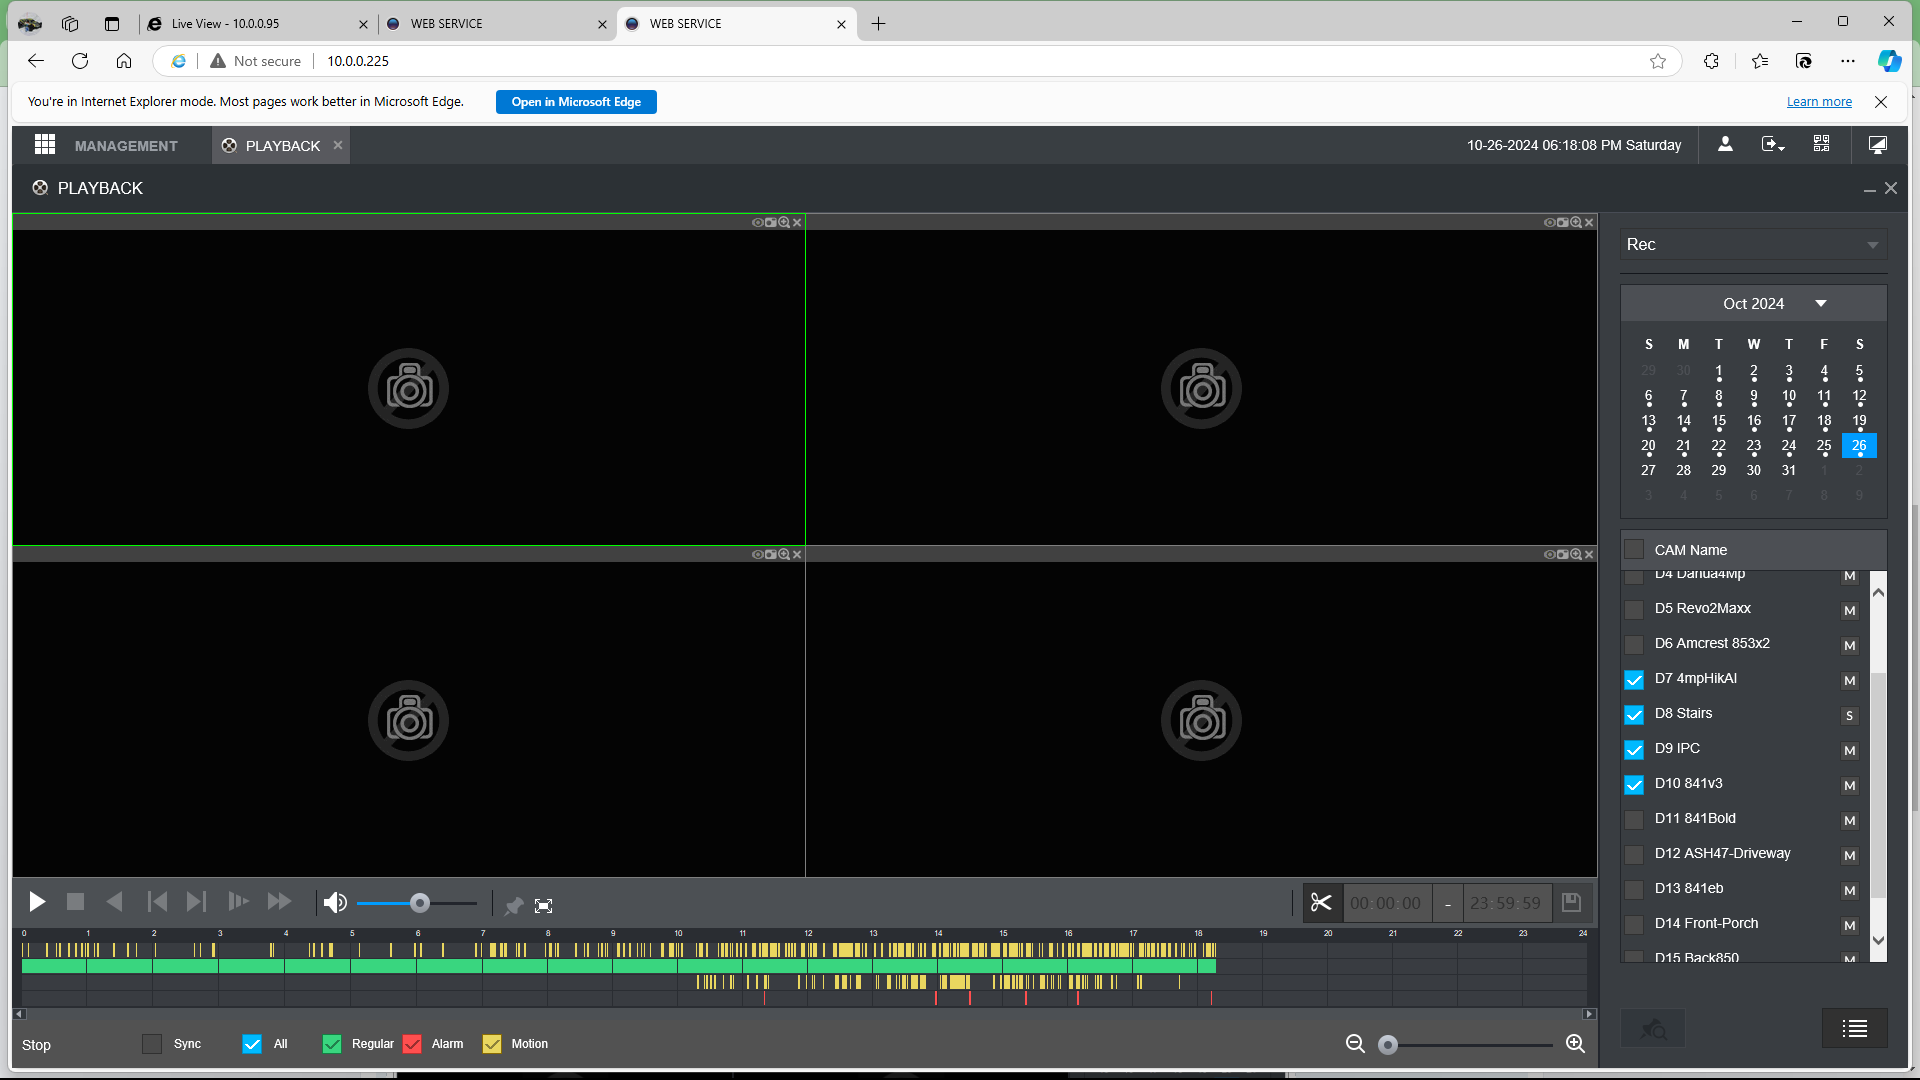
Task: Toggle the Motion record type checkbox
Action: pyautogui.click(x=492, y=1044)
